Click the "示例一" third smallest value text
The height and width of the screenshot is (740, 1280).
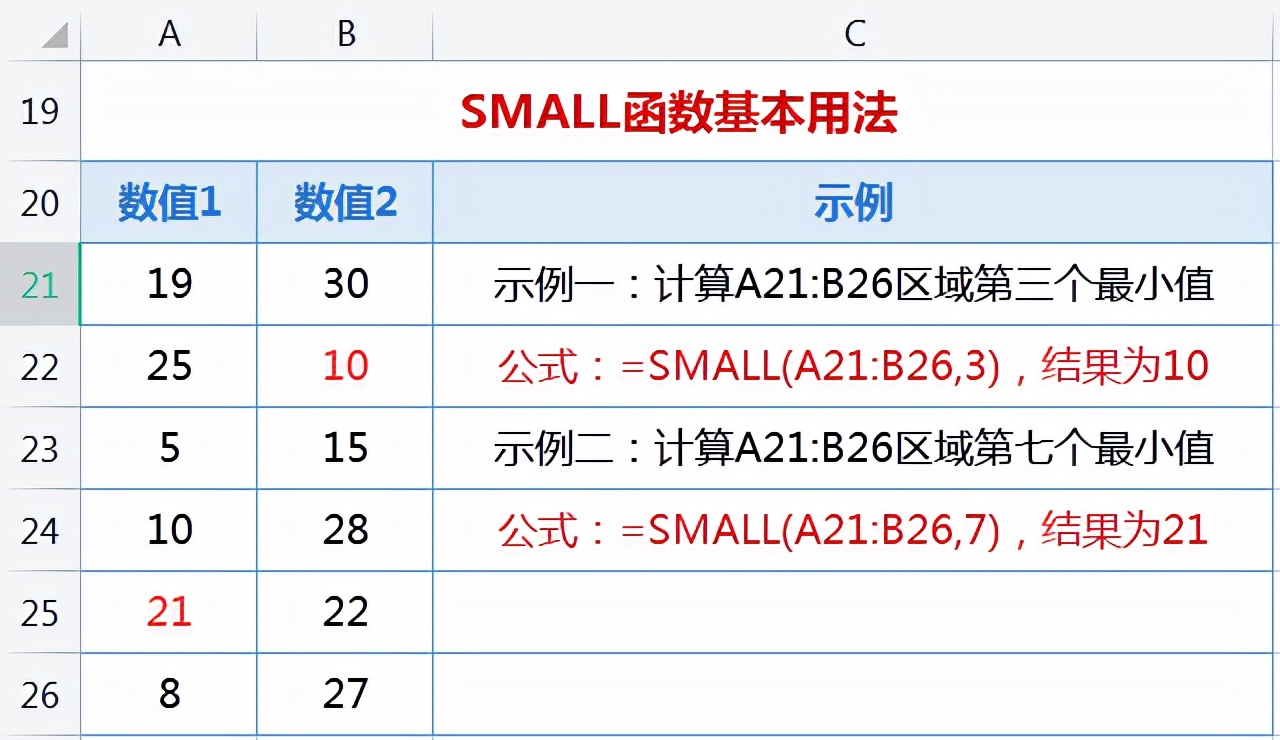(x=854, y=285)
